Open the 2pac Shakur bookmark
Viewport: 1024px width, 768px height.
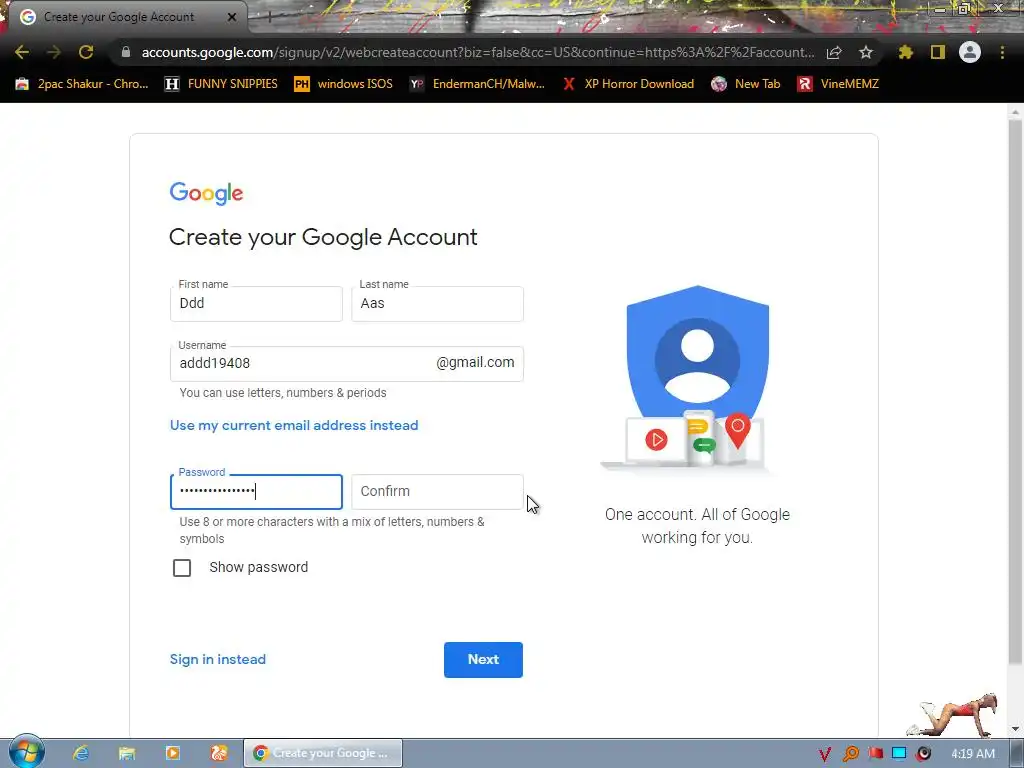pos(82,84)
